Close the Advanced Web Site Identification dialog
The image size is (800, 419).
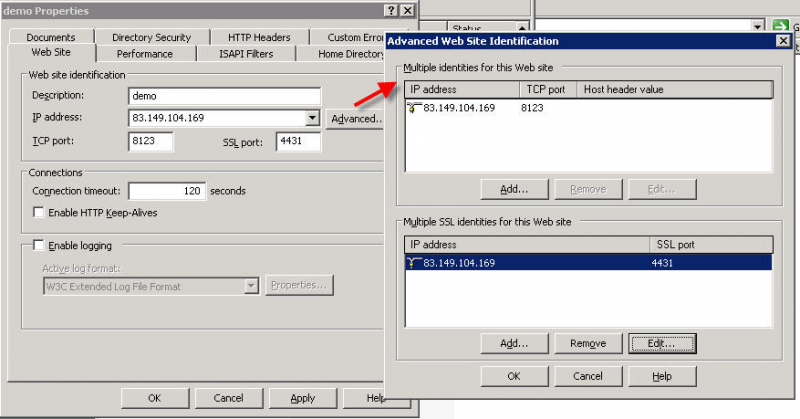(783, 41)
